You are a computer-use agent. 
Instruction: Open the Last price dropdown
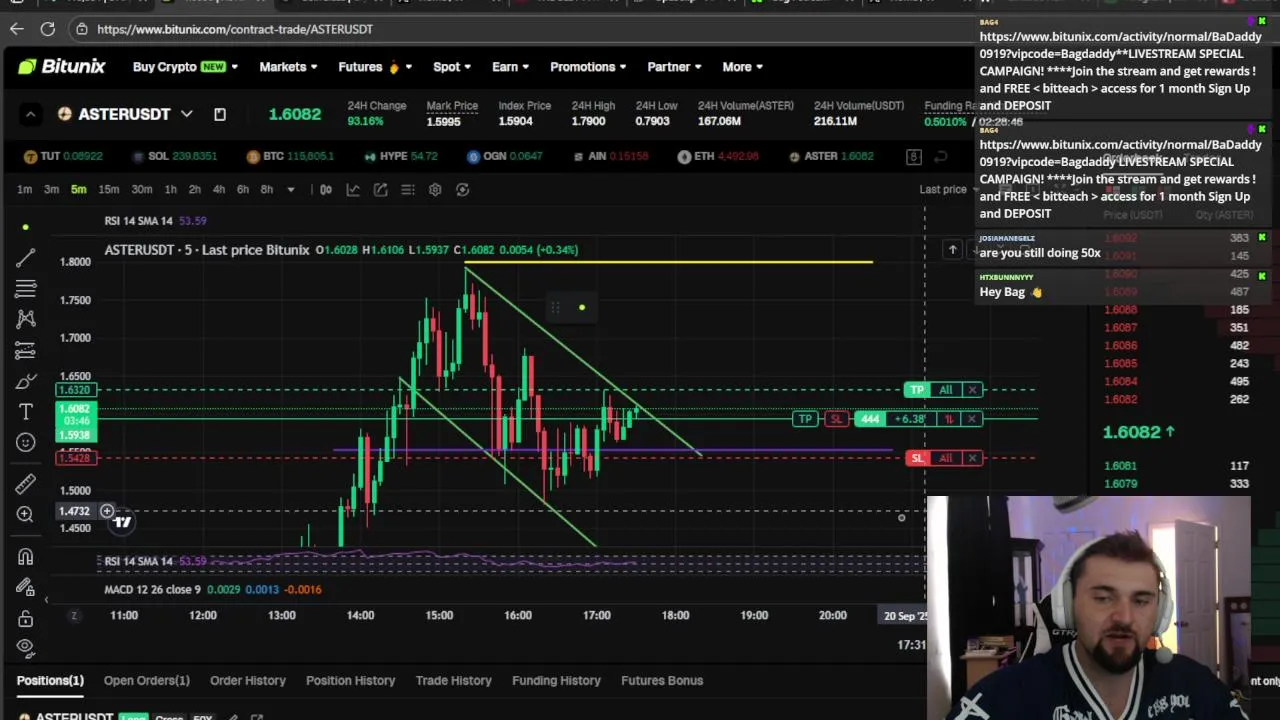click(949, 189)
